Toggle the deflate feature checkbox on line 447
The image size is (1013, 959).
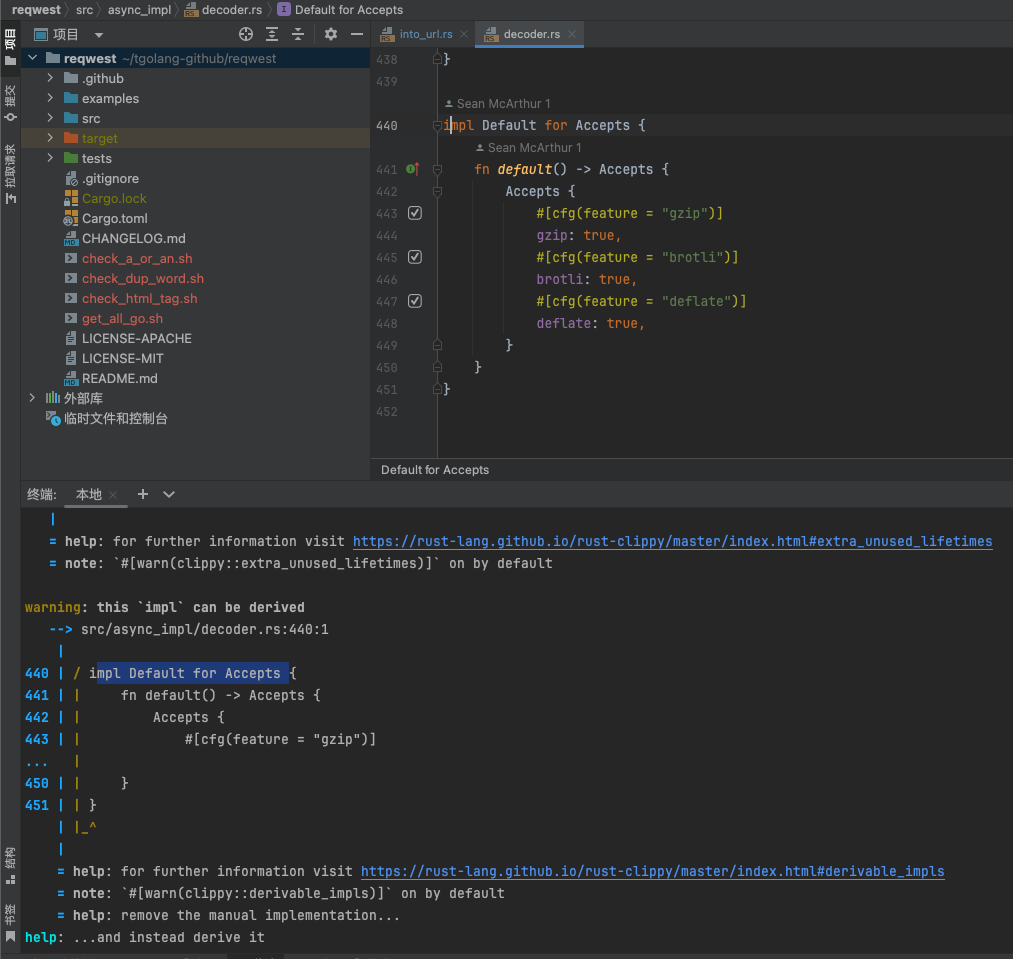click(x=415, y=301)
